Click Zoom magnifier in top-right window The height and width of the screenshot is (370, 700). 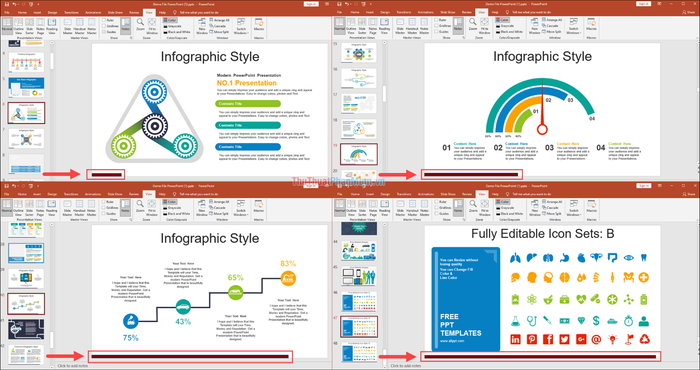coord(473,25)
